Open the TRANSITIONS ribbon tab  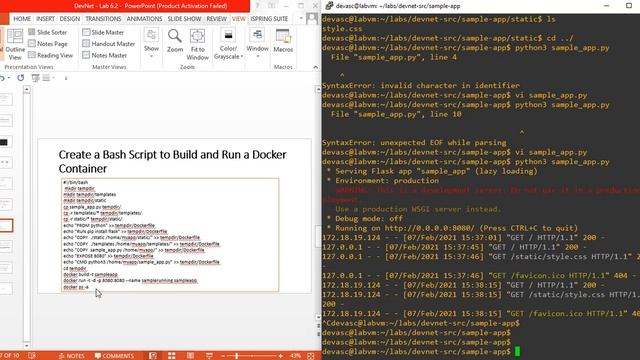click(103, 19)
